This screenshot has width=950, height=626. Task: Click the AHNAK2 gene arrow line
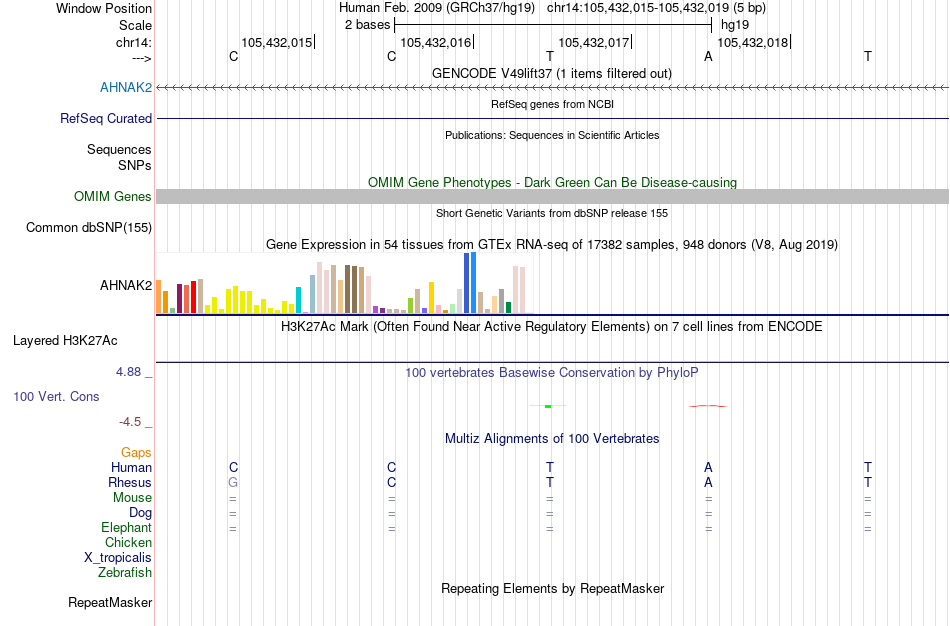[x=553, y=88]
